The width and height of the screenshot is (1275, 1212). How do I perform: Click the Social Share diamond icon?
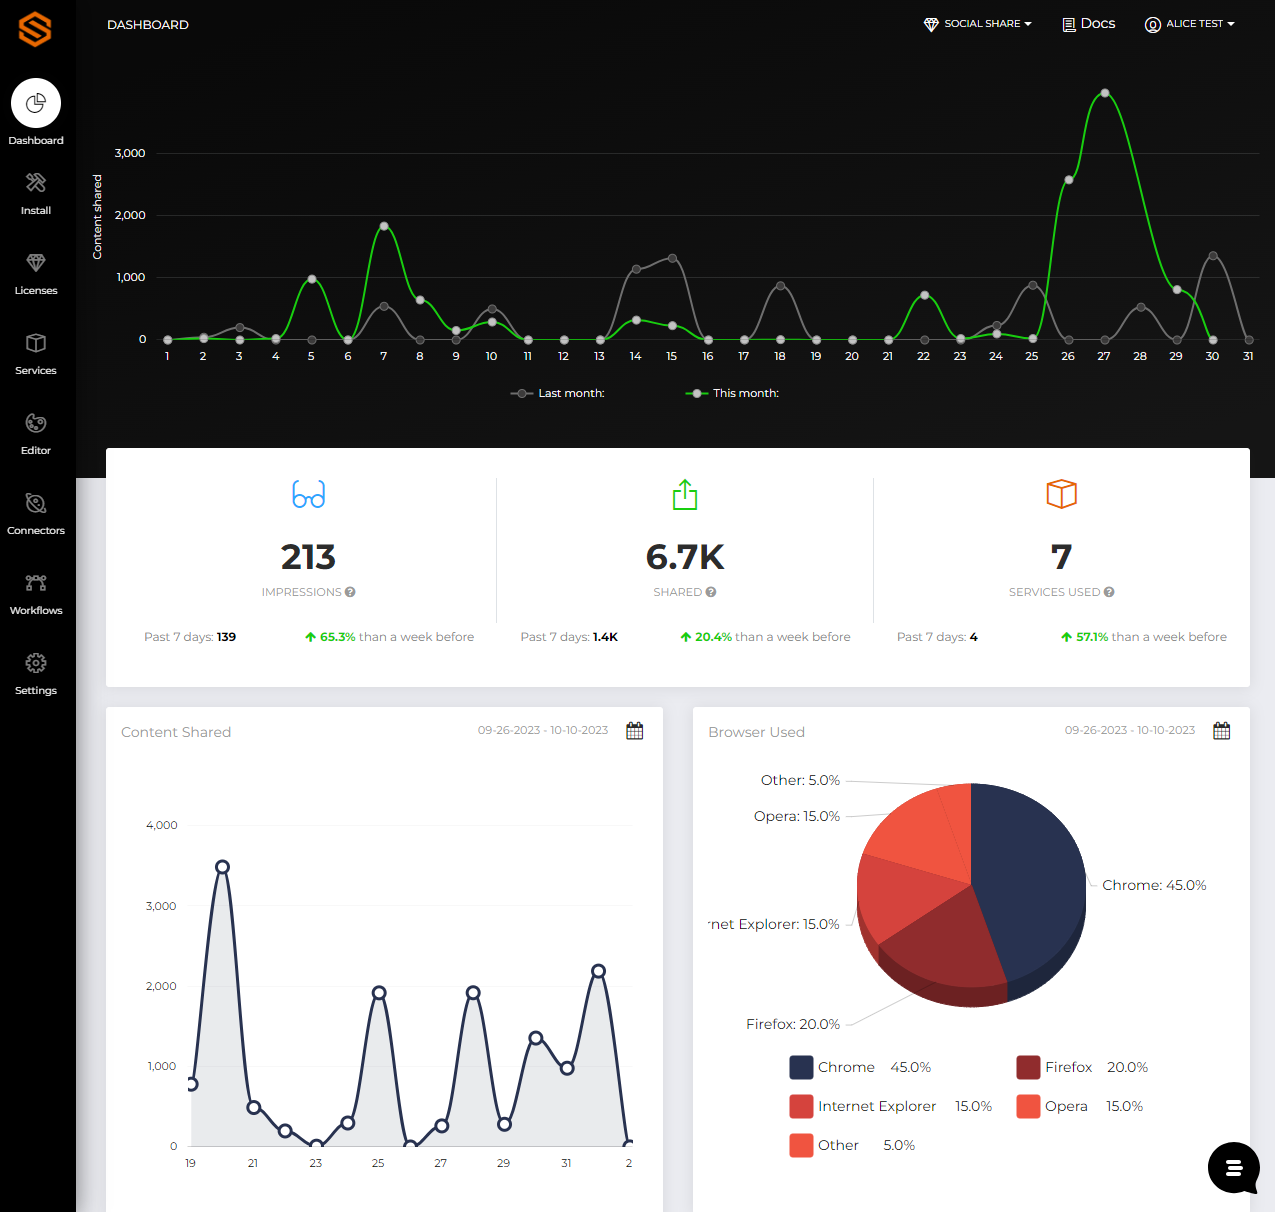pyautogui.click(x=931, y=24)
